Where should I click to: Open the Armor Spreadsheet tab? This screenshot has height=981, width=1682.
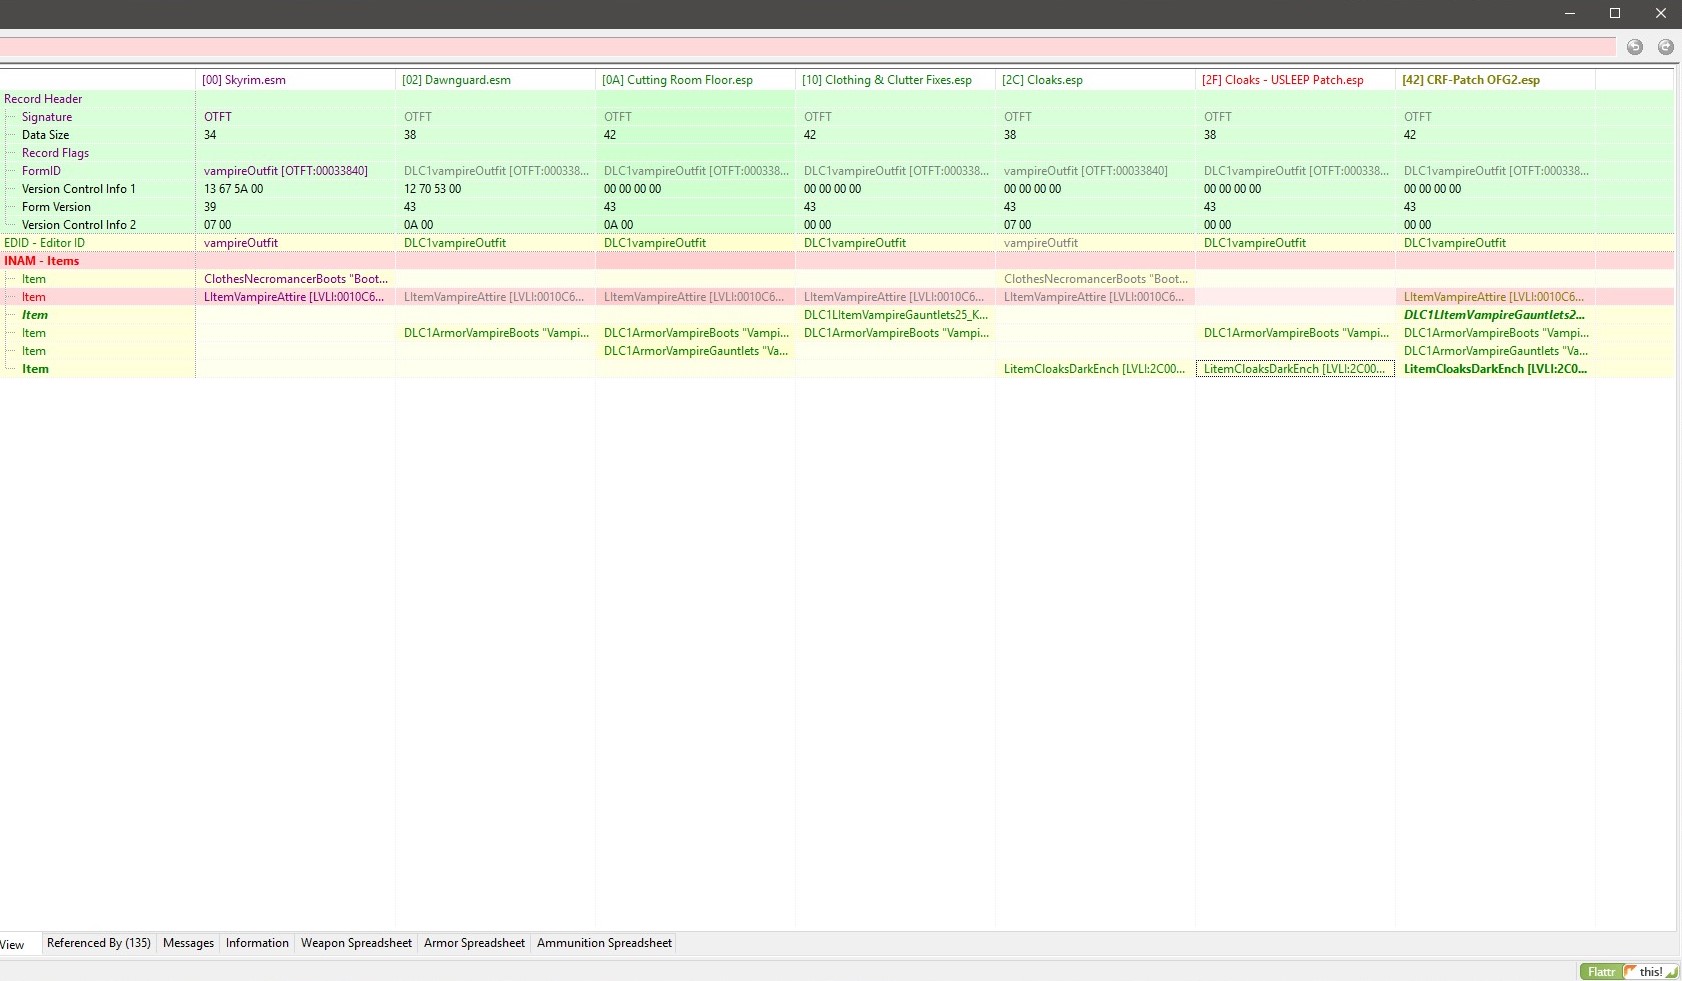point(474,943)
